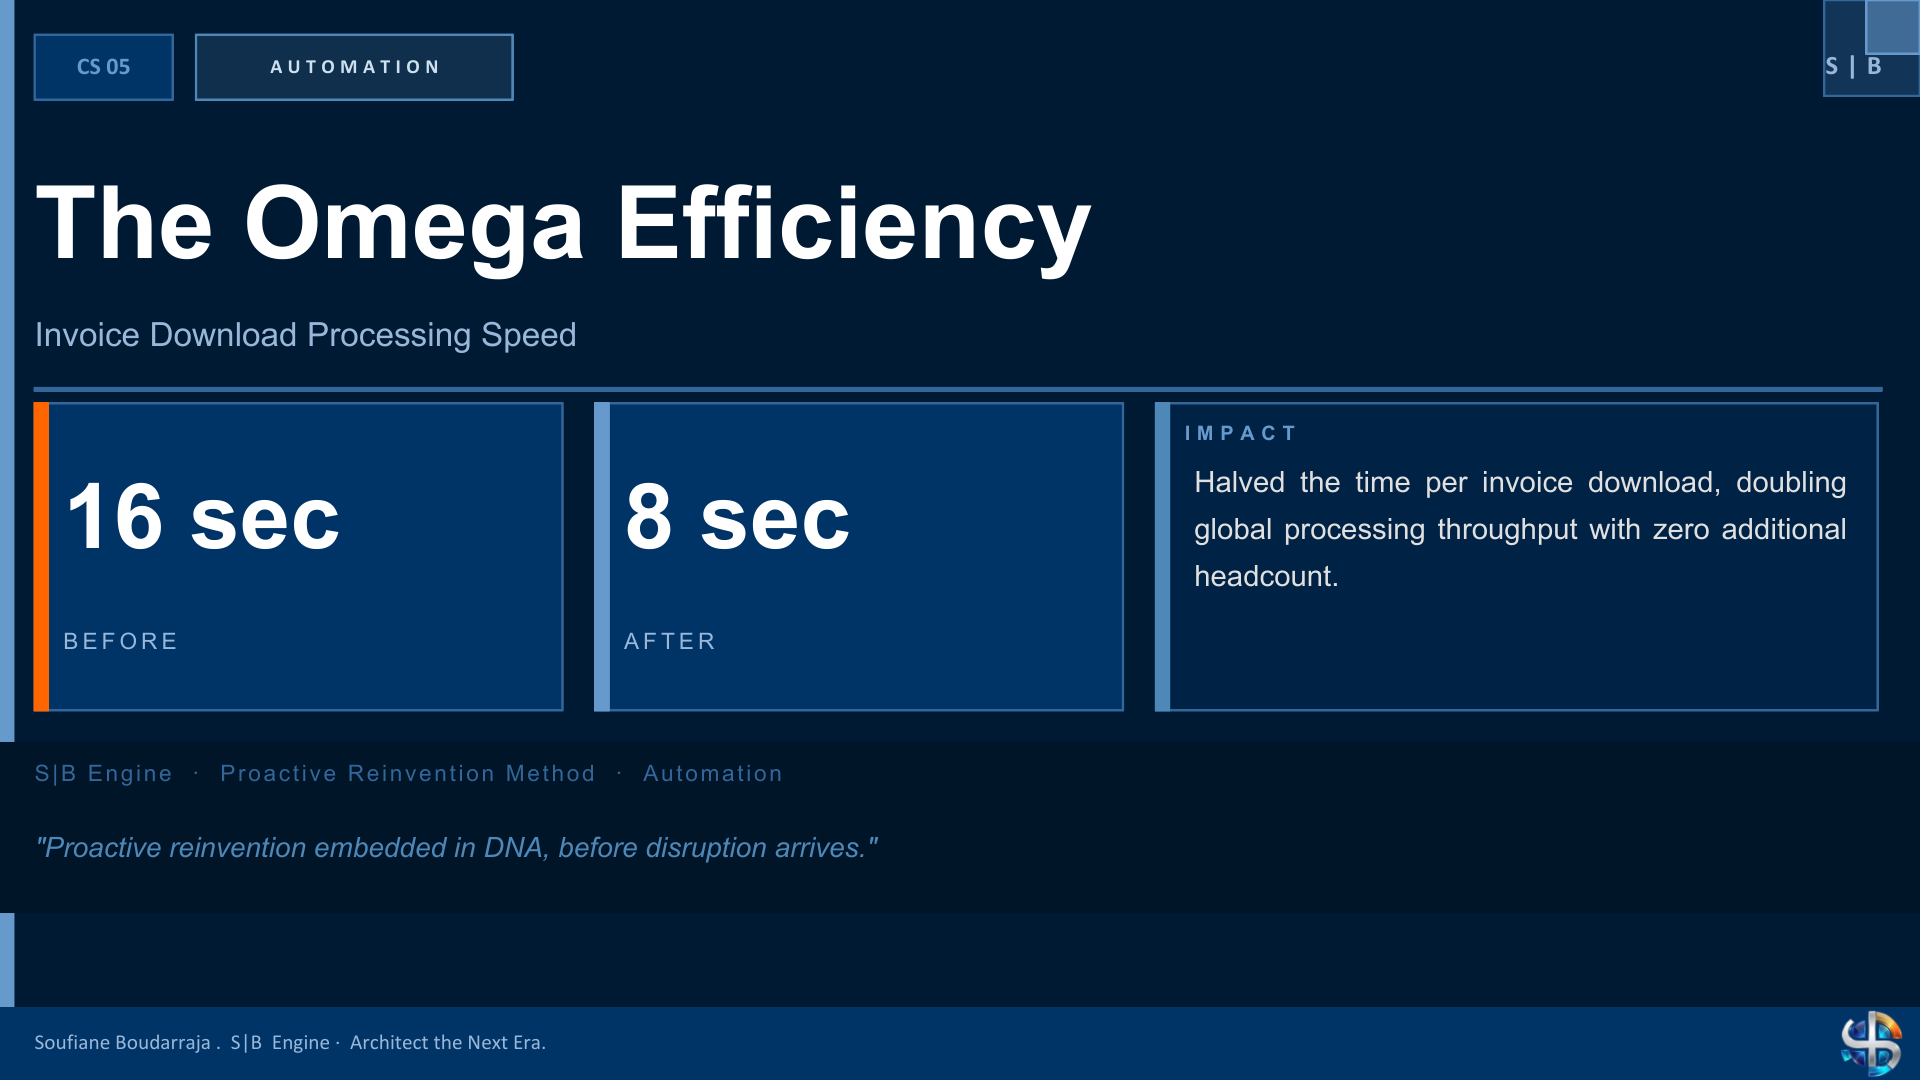This screenshot has width=1920, height=1080.
Task: Click the IMPACT heading
Action: click(1241, 433)
